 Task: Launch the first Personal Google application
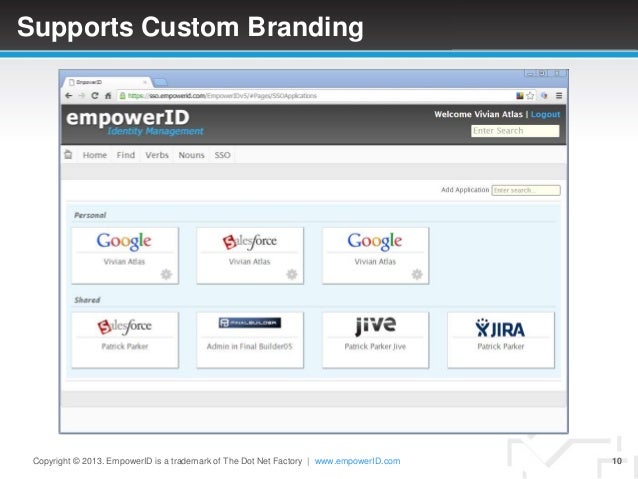(x=125, y=255)
